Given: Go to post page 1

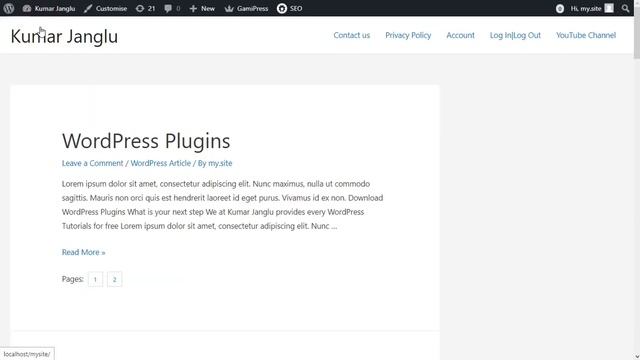Looking at the screenshot, I should click(x=95, y=279).
